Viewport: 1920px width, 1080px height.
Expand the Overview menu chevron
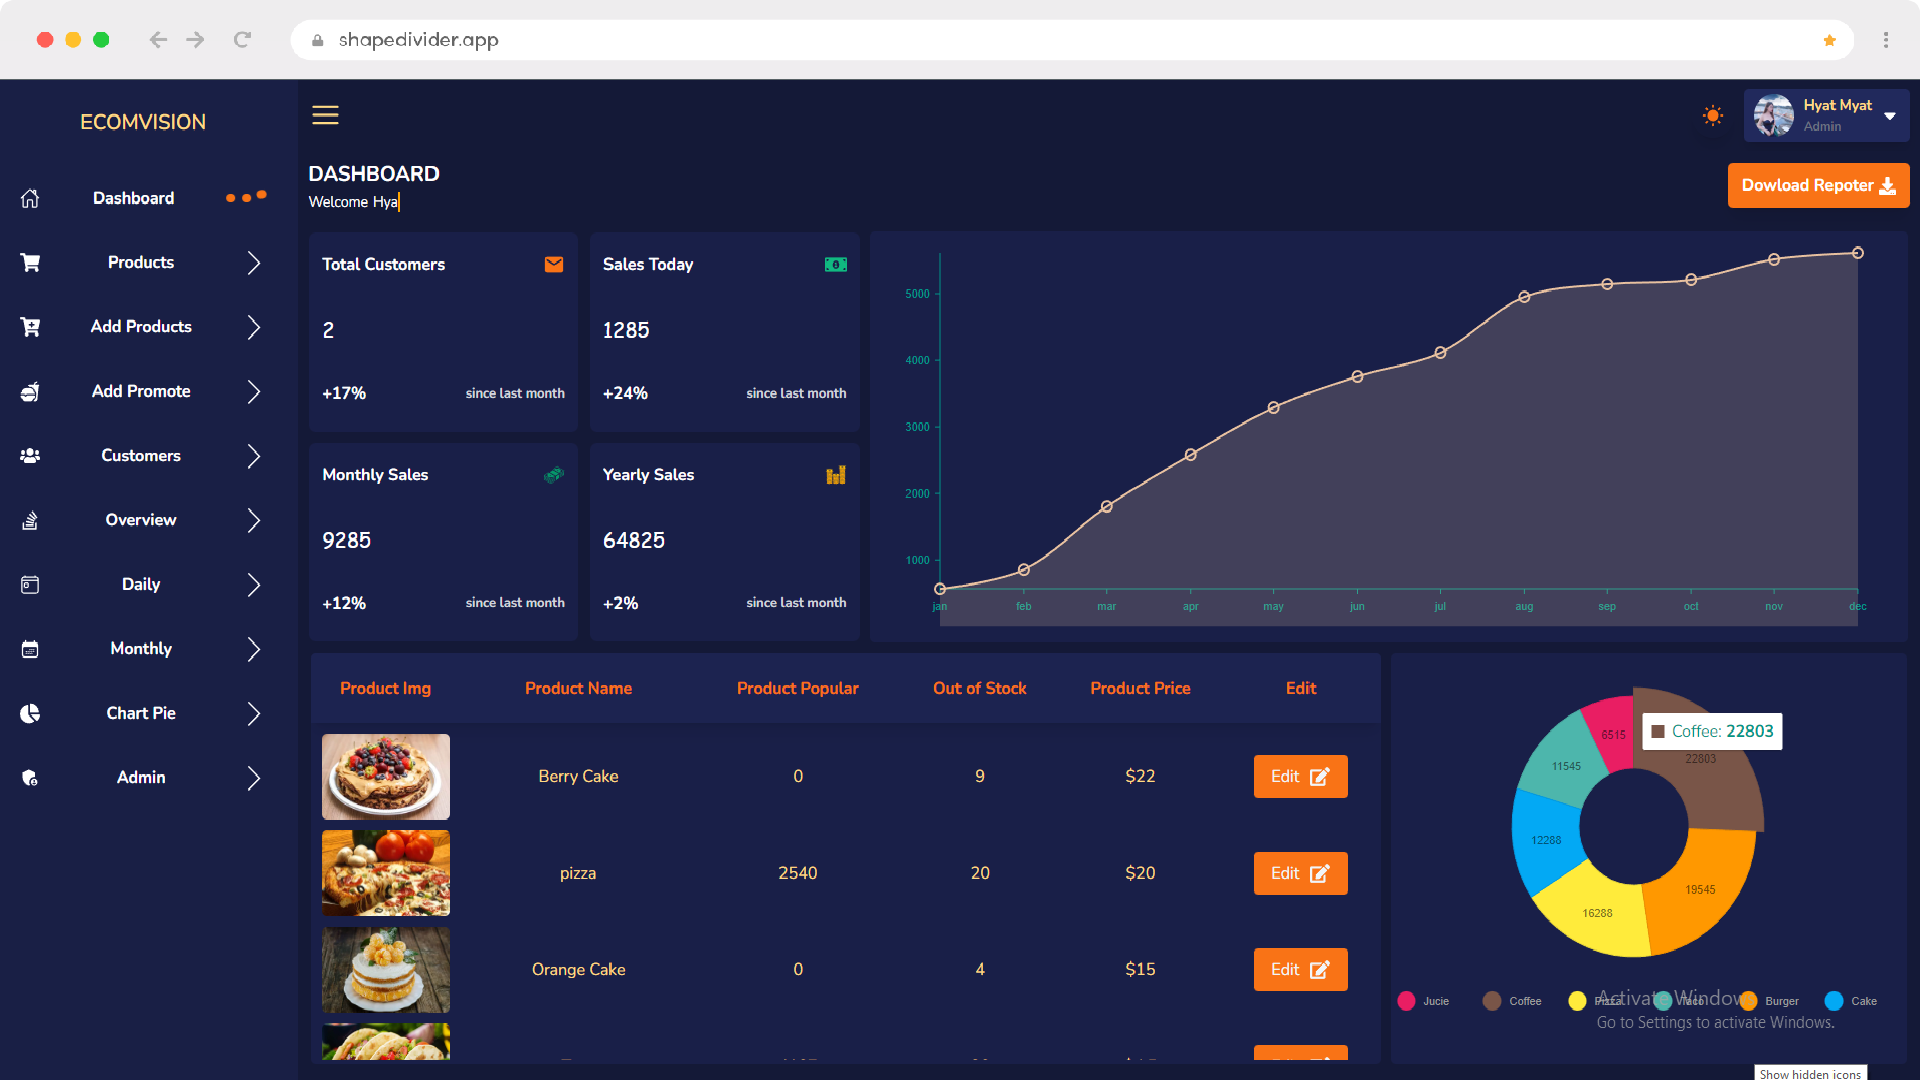pos(253,521)
